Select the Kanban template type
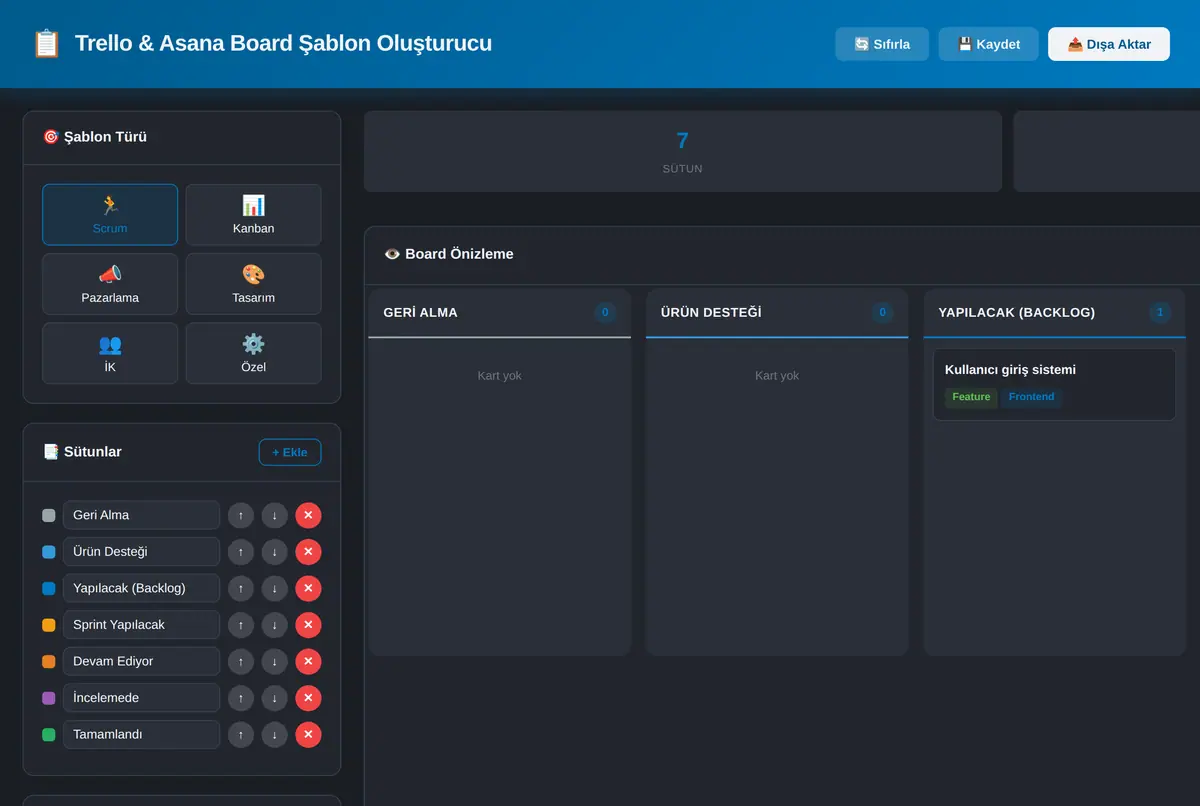The width and height of the screenshot is (1200, 806). click(253, 214)
